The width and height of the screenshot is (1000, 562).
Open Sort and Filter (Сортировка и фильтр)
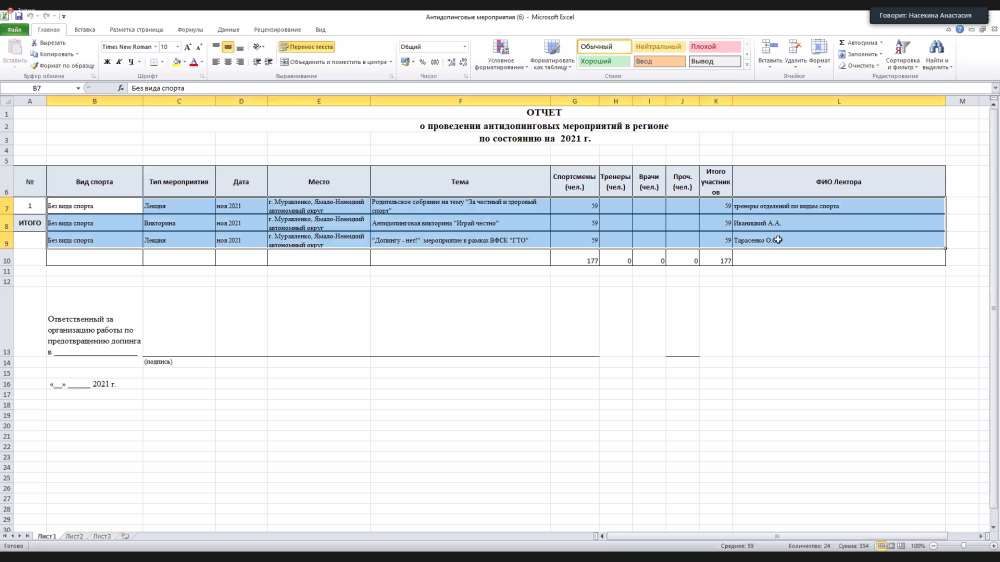coord(902,54)
